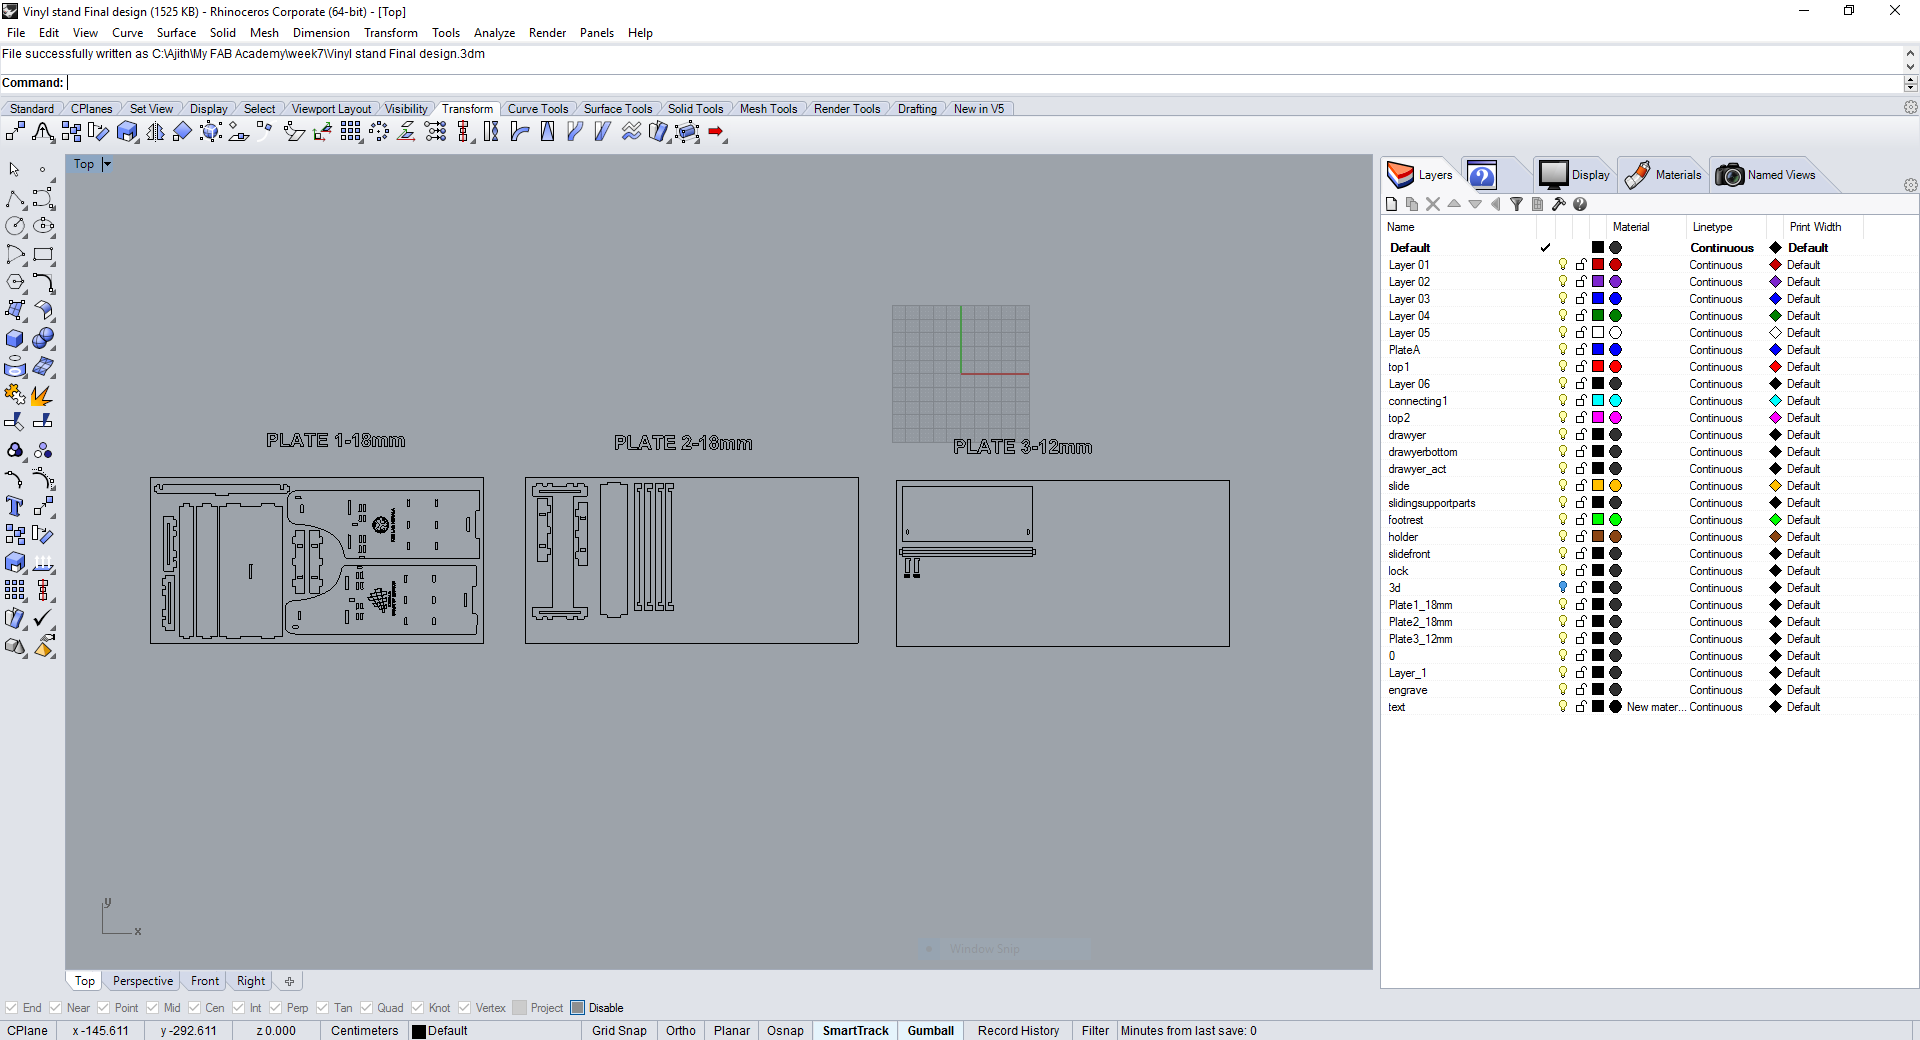
Task: Click the red arrow transform icon
Action: [x=716, y=132]
